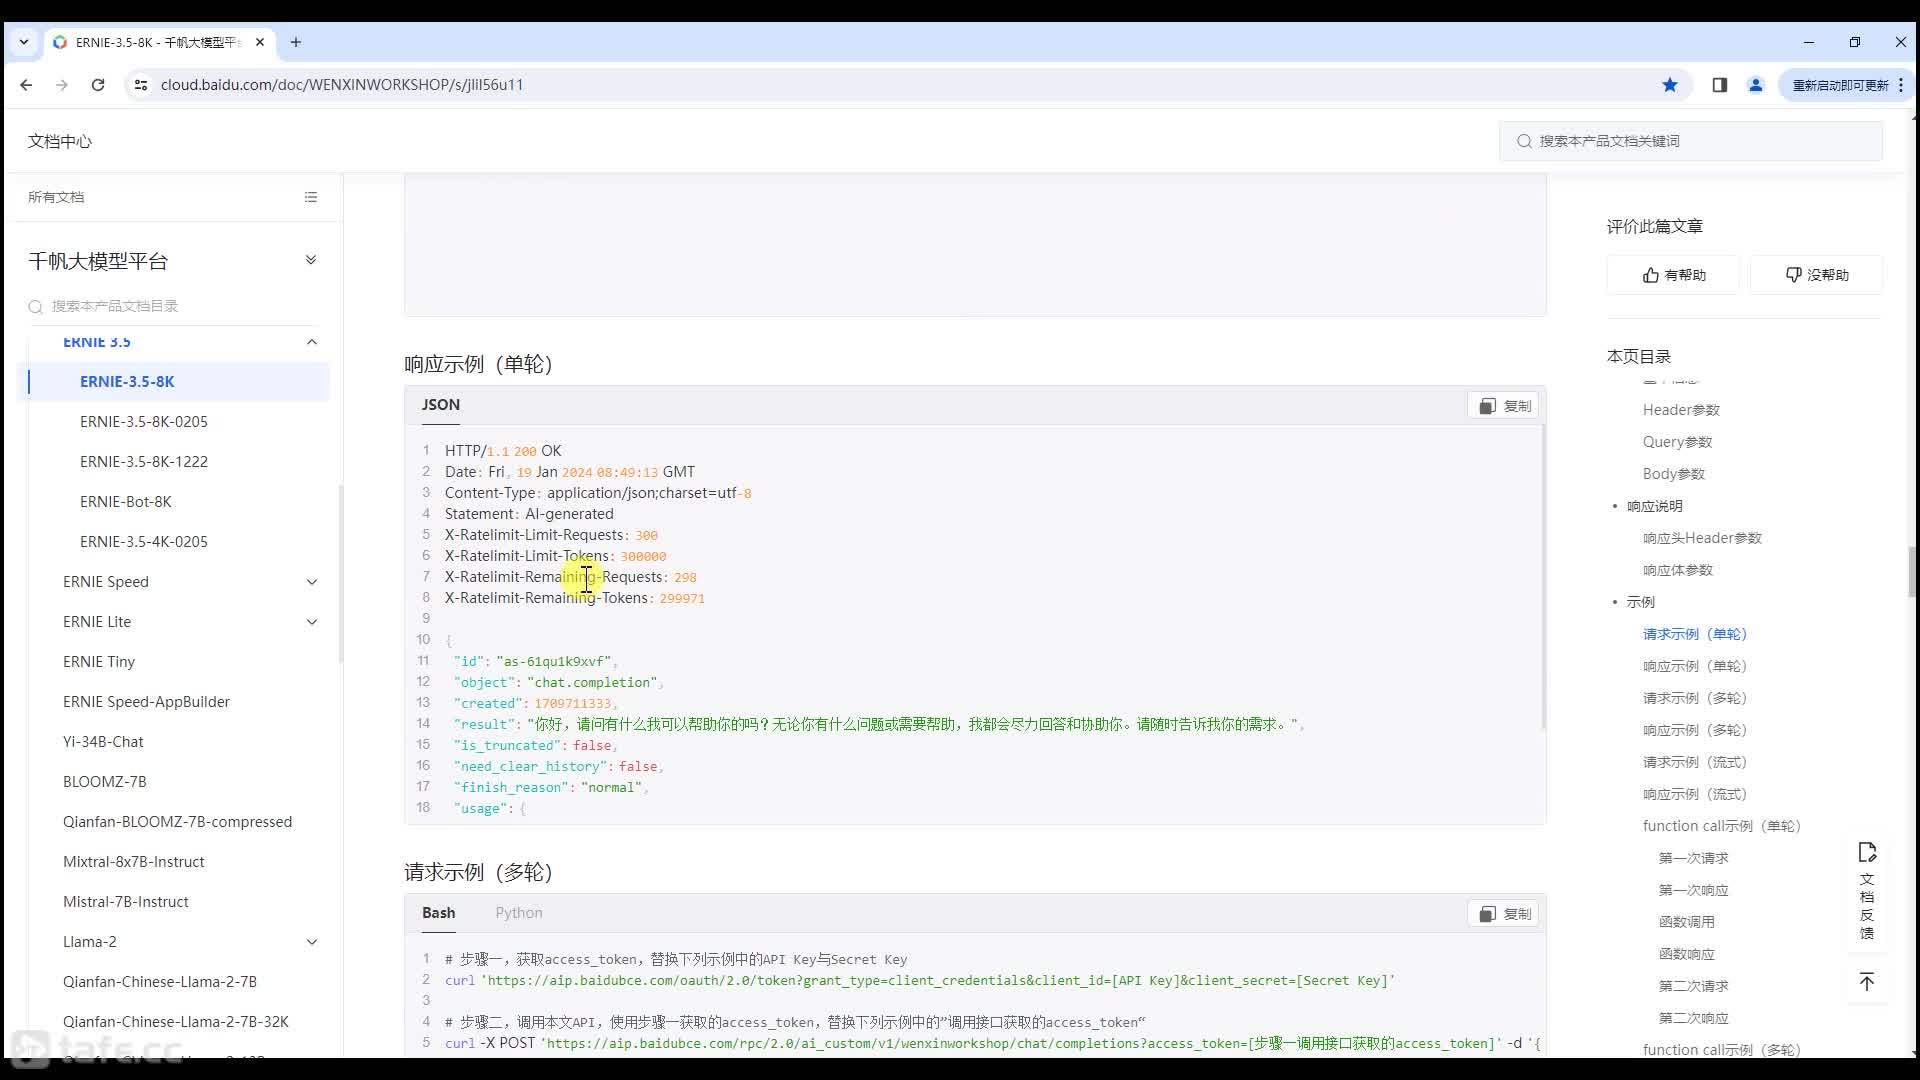Jump to 请求示例（多轮） in page contents
Image resolution: width=1920 pixels, height=1080 pixels.
(1694, 698)
